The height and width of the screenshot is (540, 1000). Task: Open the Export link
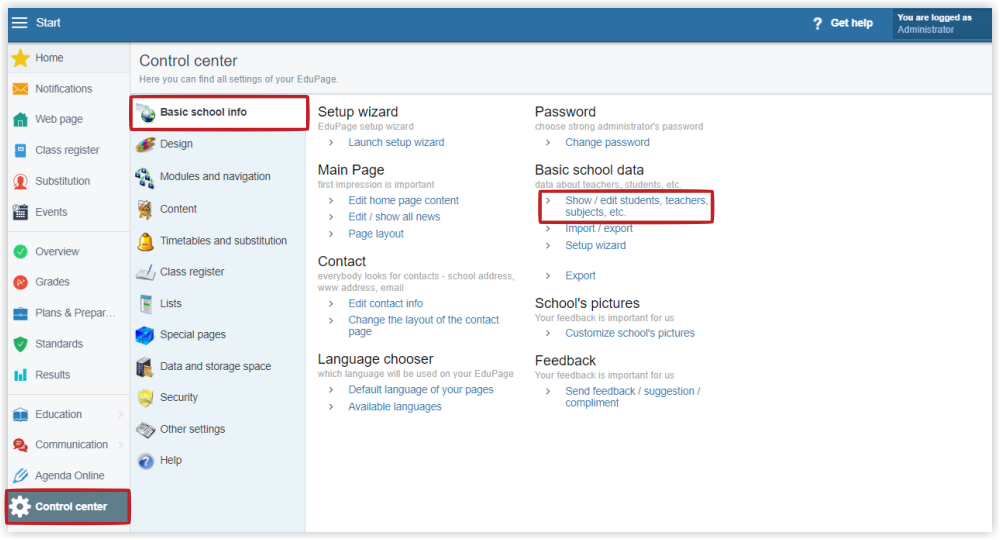pyautogui.click(x=580, y=276)
